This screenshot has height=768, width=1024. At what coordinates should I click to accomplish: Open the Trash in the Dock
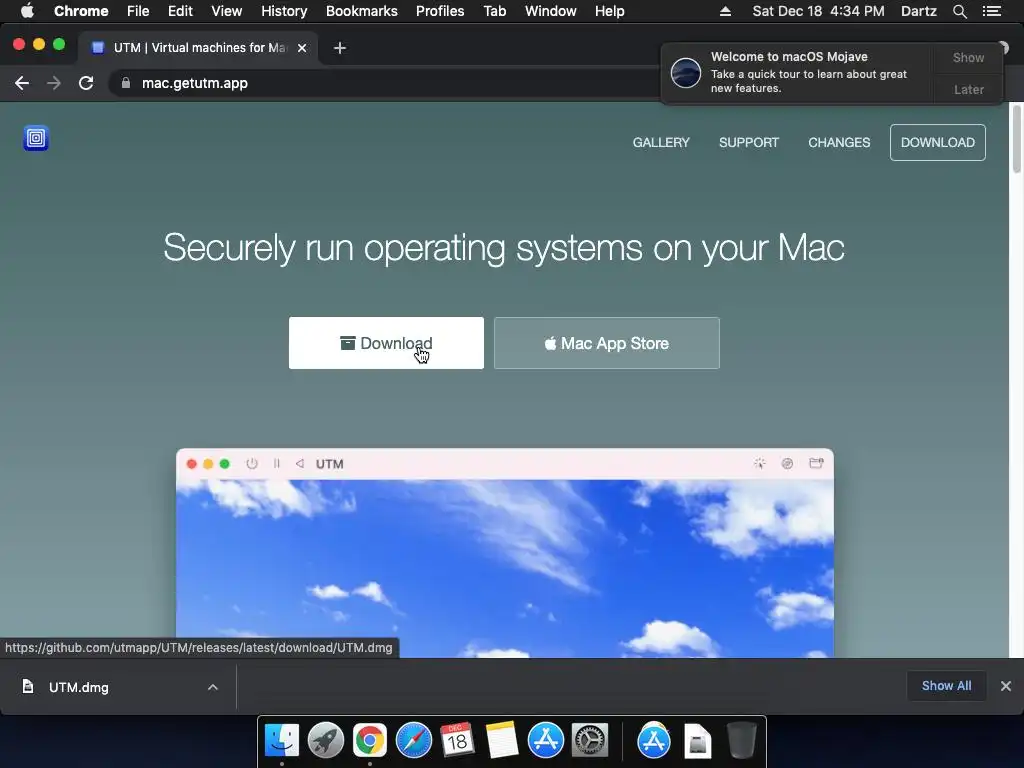(741, 740)
